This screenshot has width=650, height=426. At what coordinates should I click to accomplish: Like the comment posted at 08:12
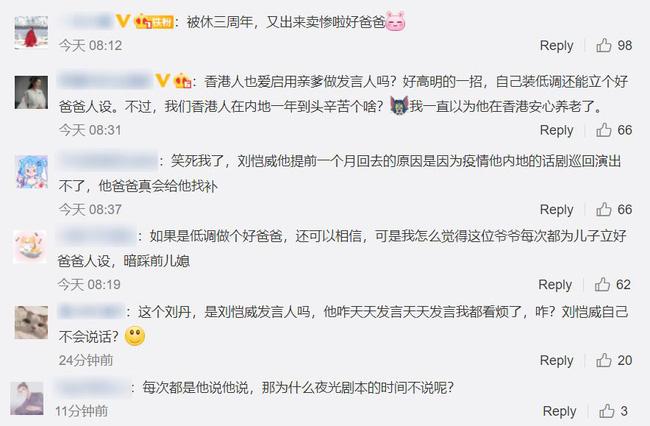[604, 45]
